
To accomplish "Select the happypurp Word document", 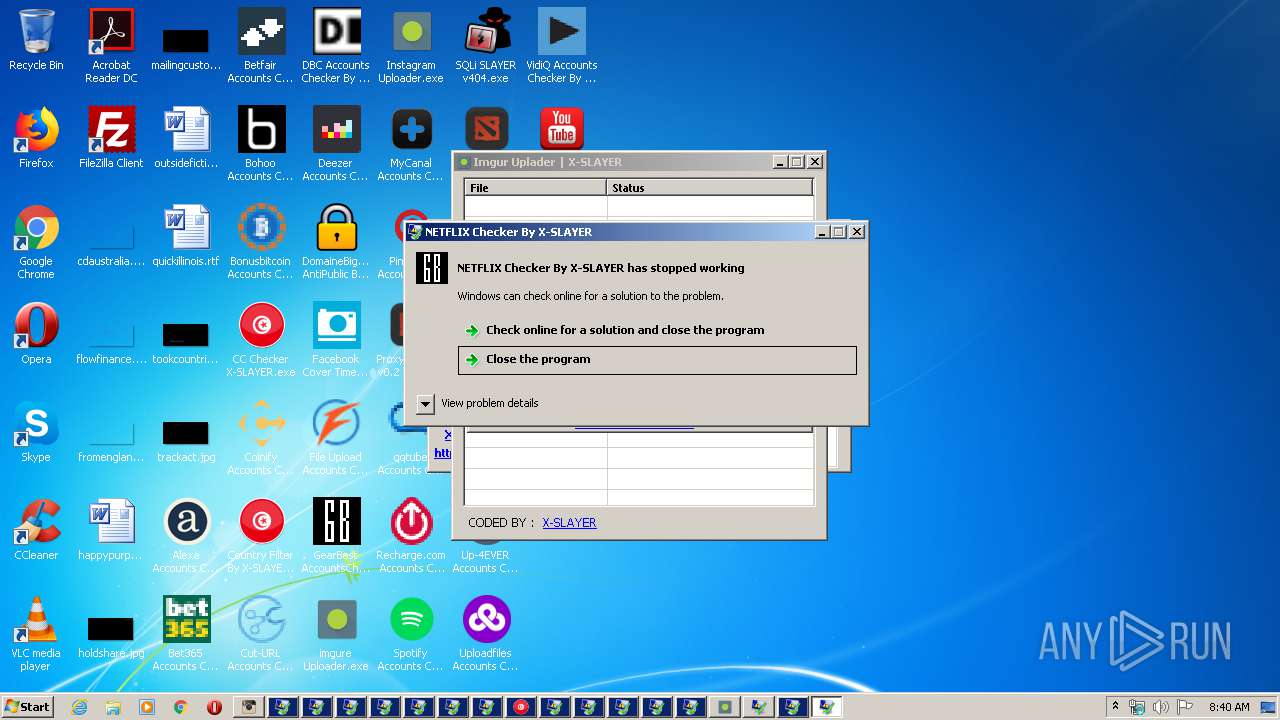I will click(x=111, y=530).
